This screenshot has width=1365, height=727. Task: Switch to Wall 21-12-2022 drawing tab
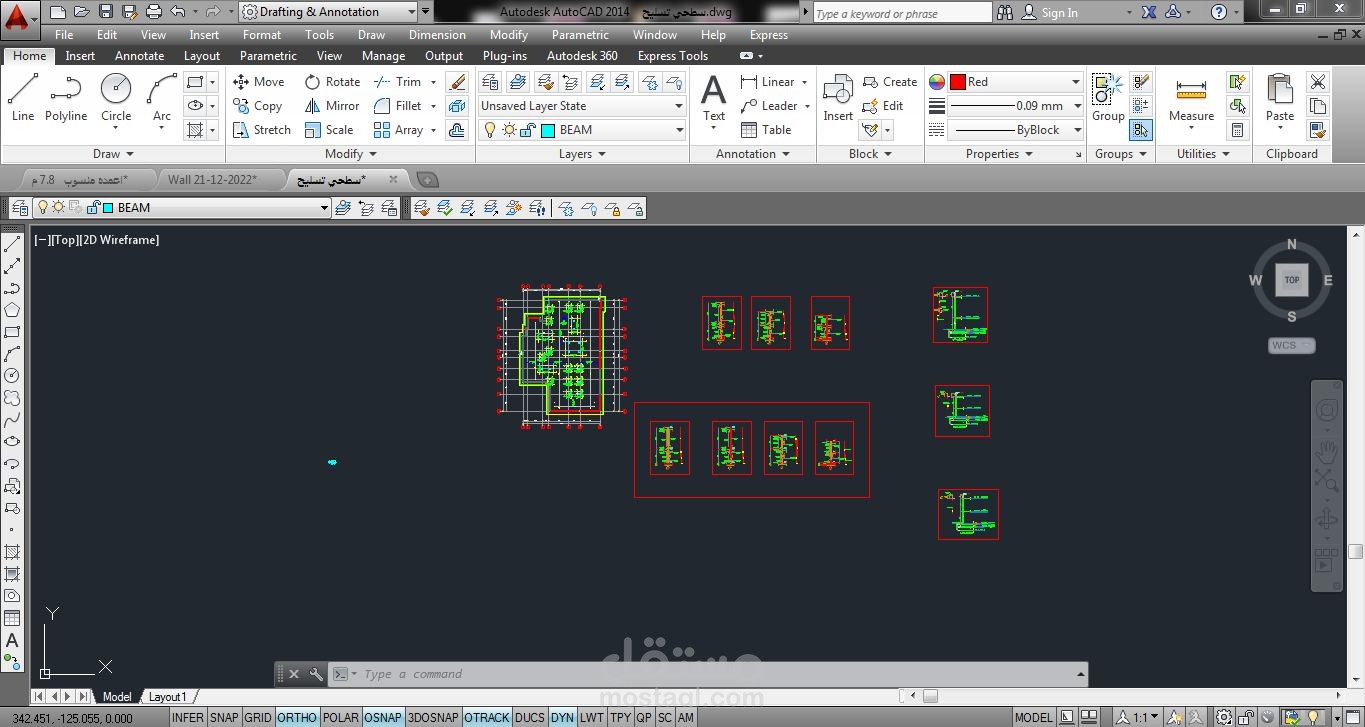(212, 180)
